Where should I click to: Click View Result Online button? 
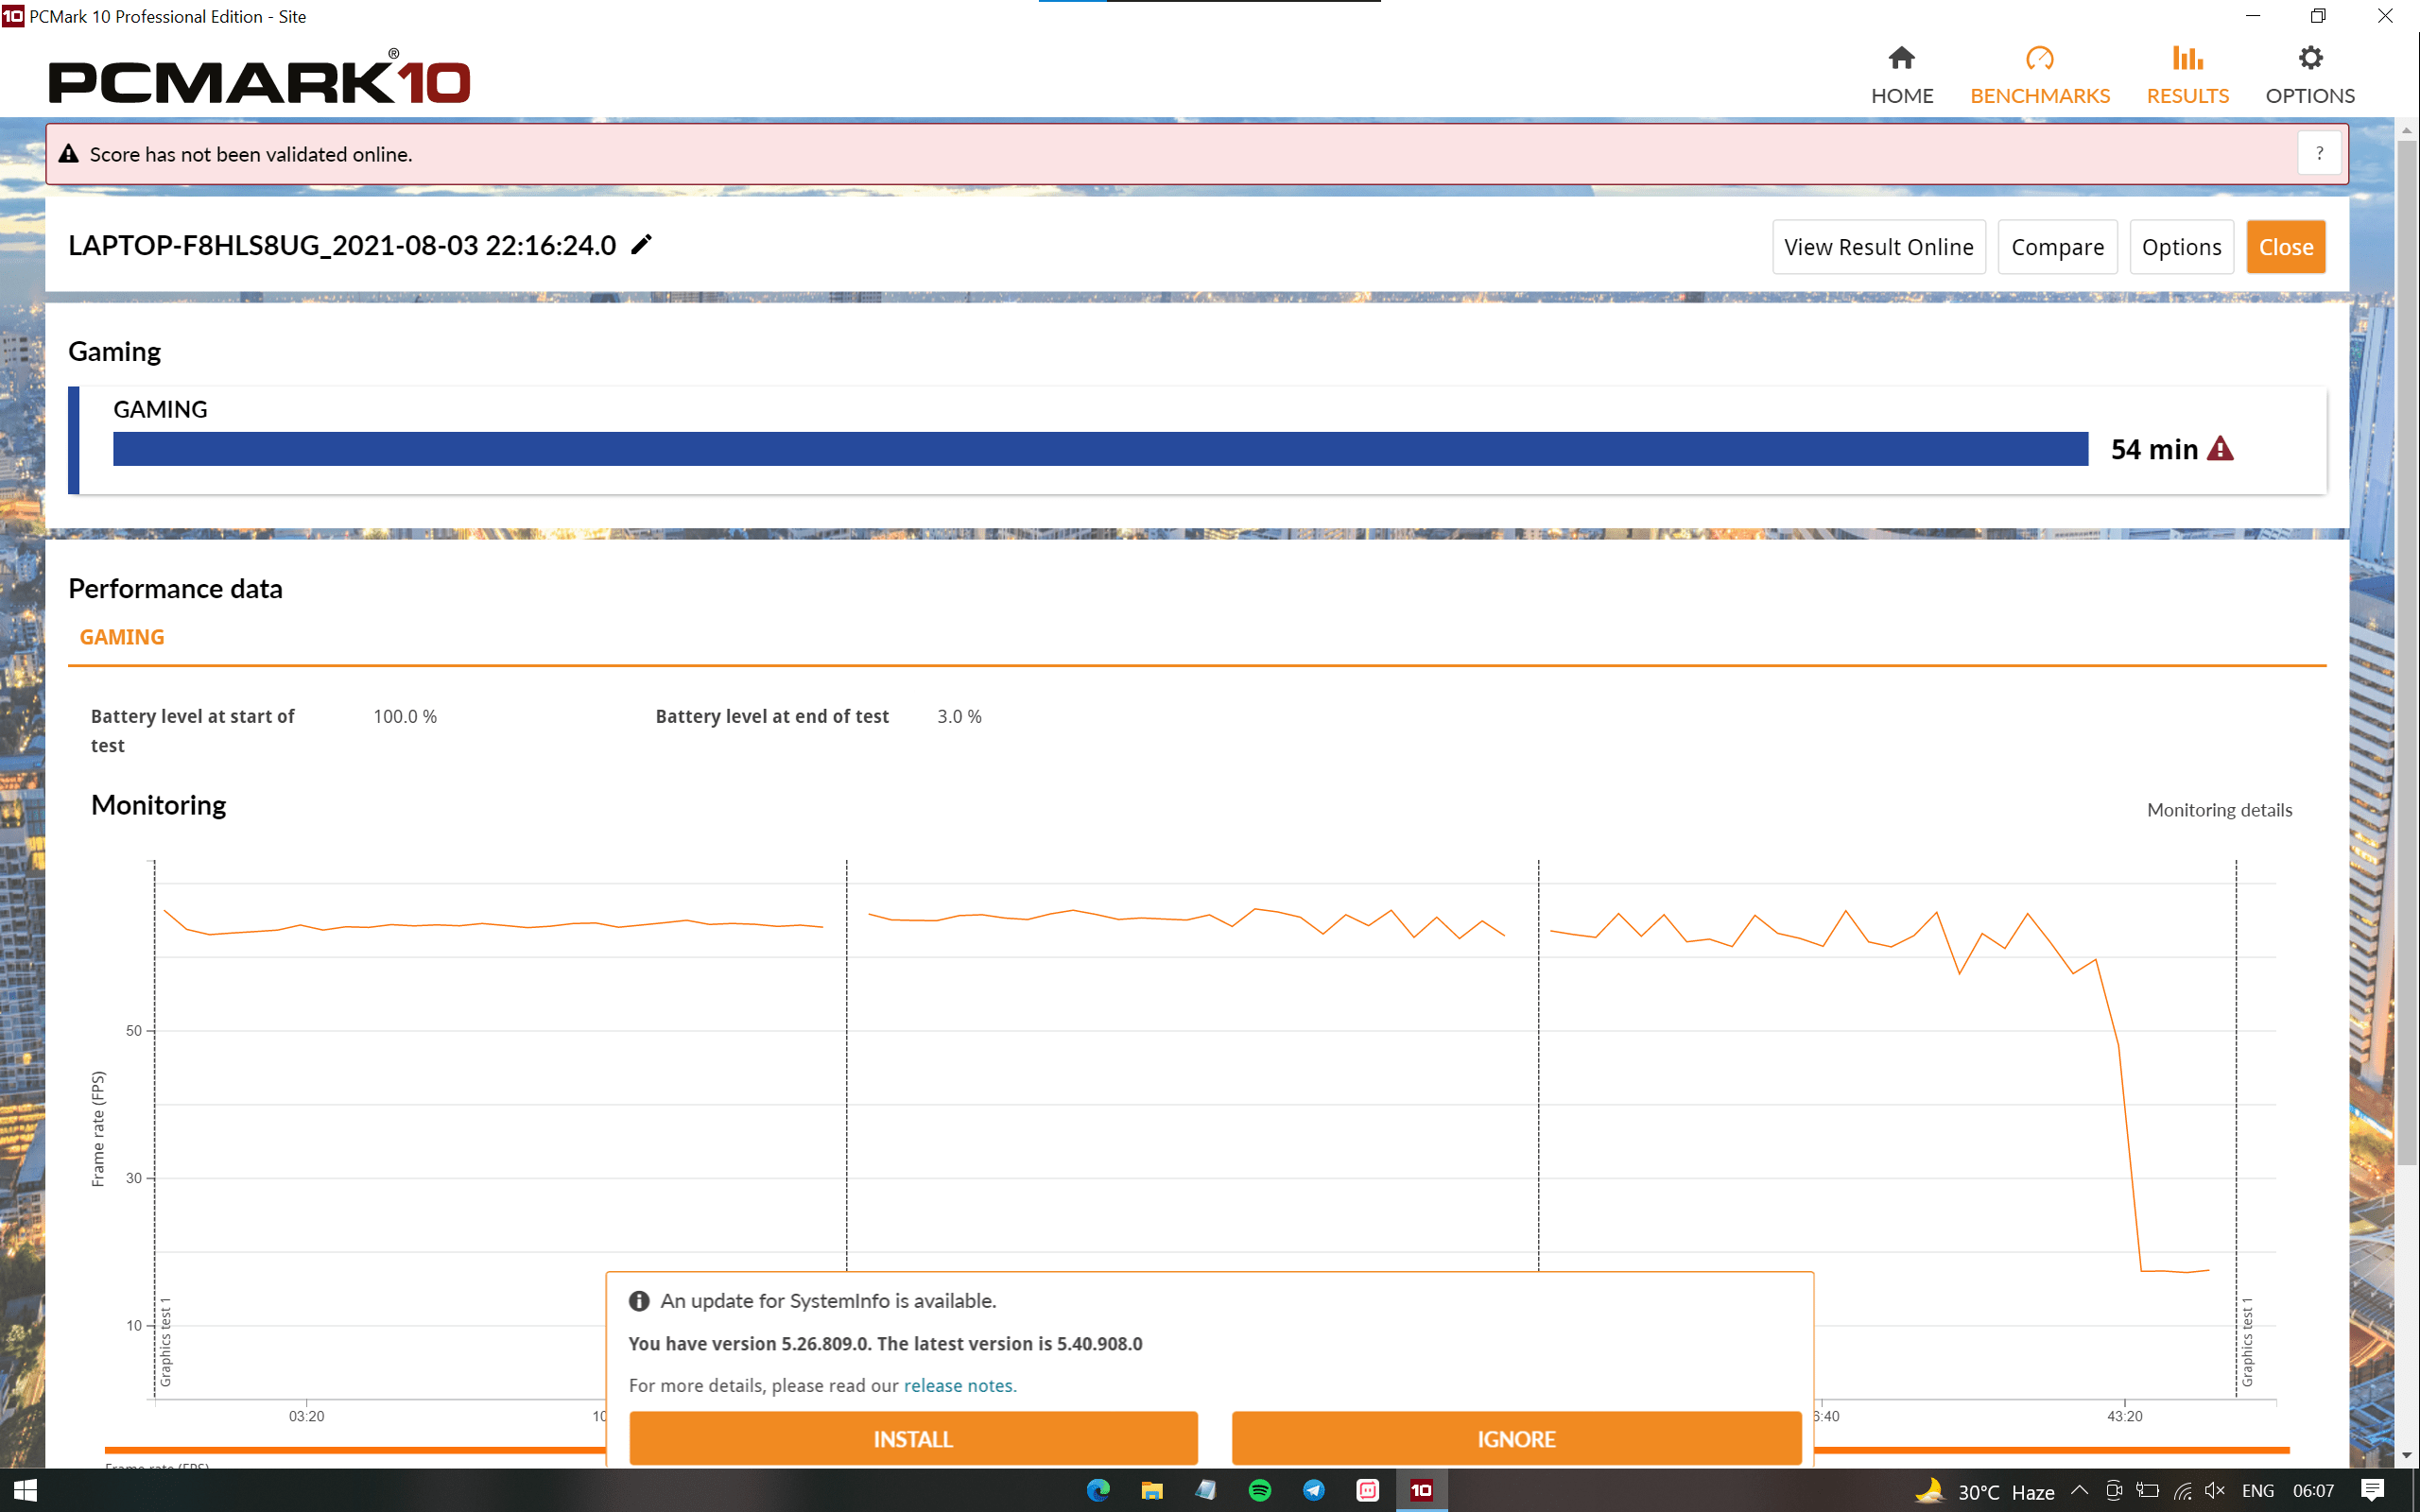1878,247
